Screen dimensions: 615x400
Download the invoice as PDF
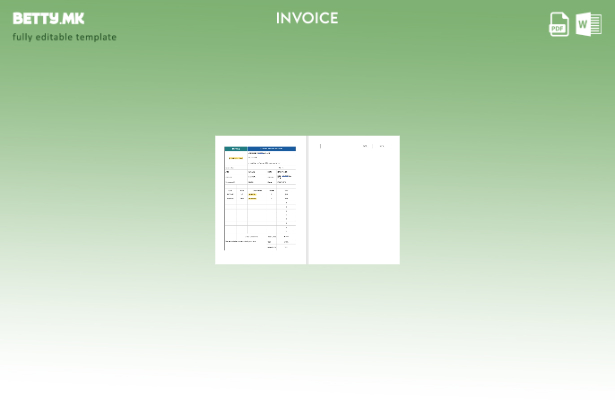click(559, 24)
